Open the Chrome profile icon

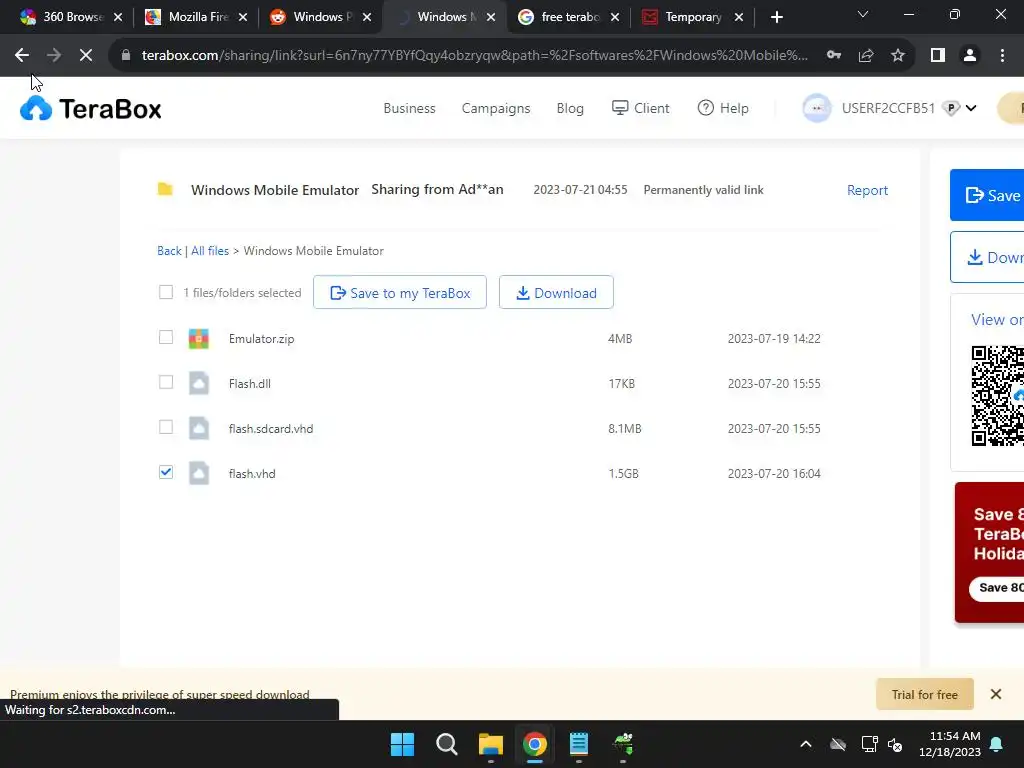coord(970,56)
